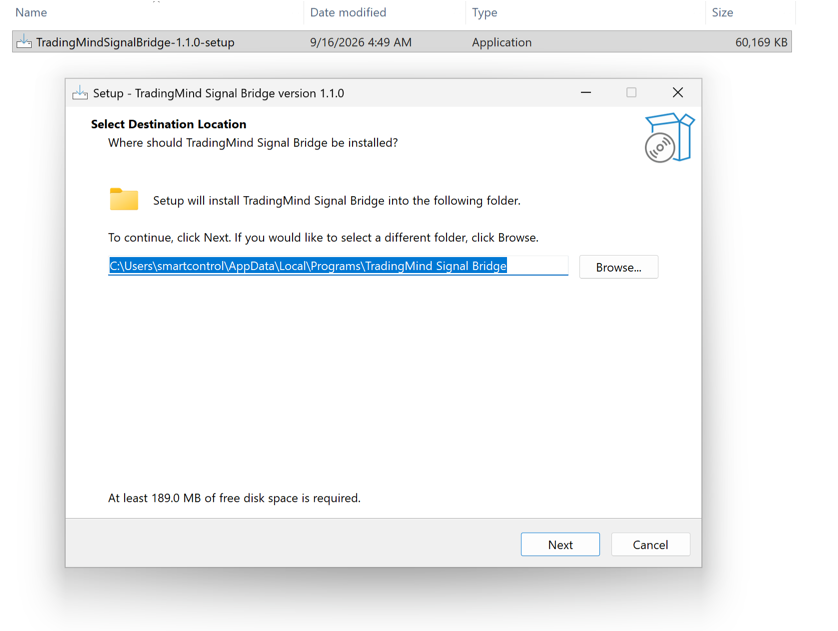The width and height of the screenshot is (838, 631).
Task: Click the disabled maximize button
Action: (631, 92)
